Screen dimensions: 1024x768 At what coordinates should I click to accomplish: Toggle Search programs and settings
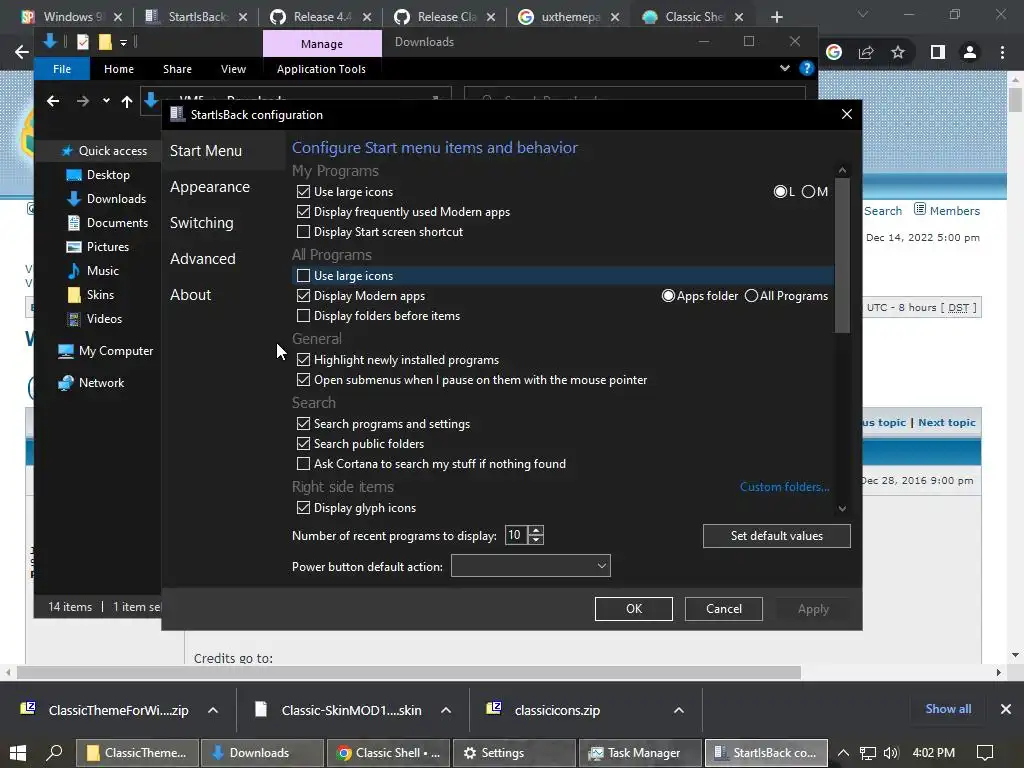click(x=303, y=424)
